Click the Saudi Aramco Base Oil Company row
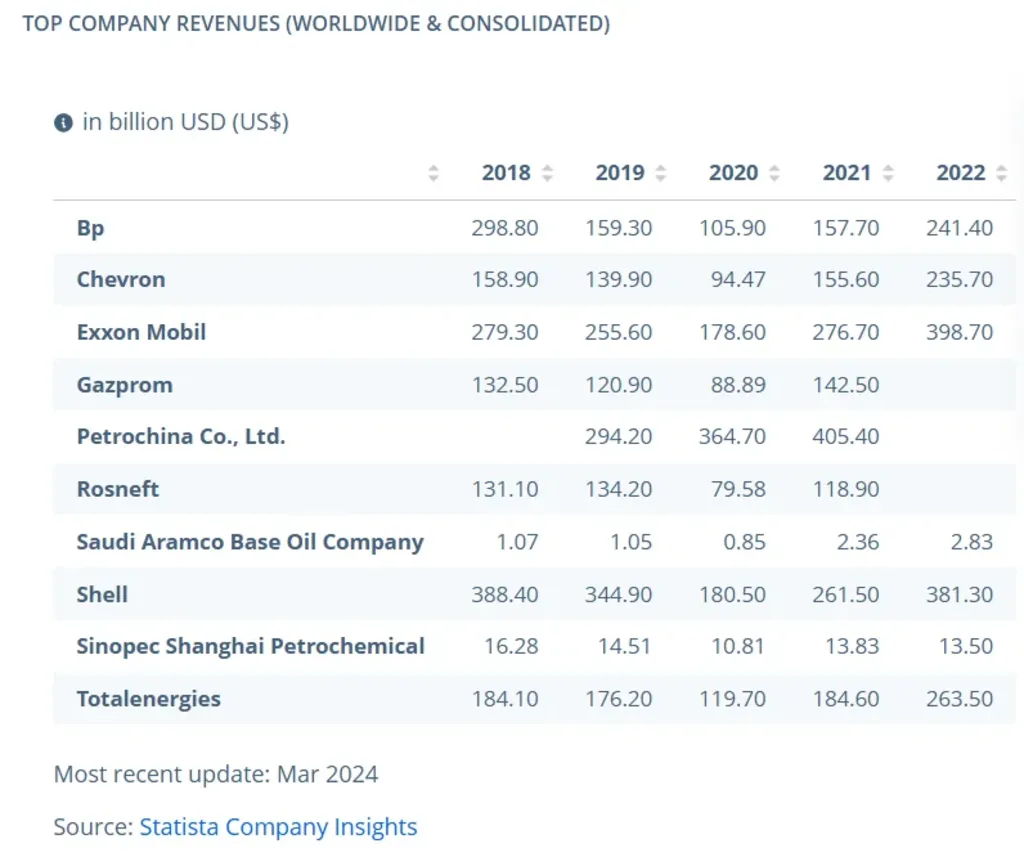Viewport: 1024px width, 866px height. point(250,542)
